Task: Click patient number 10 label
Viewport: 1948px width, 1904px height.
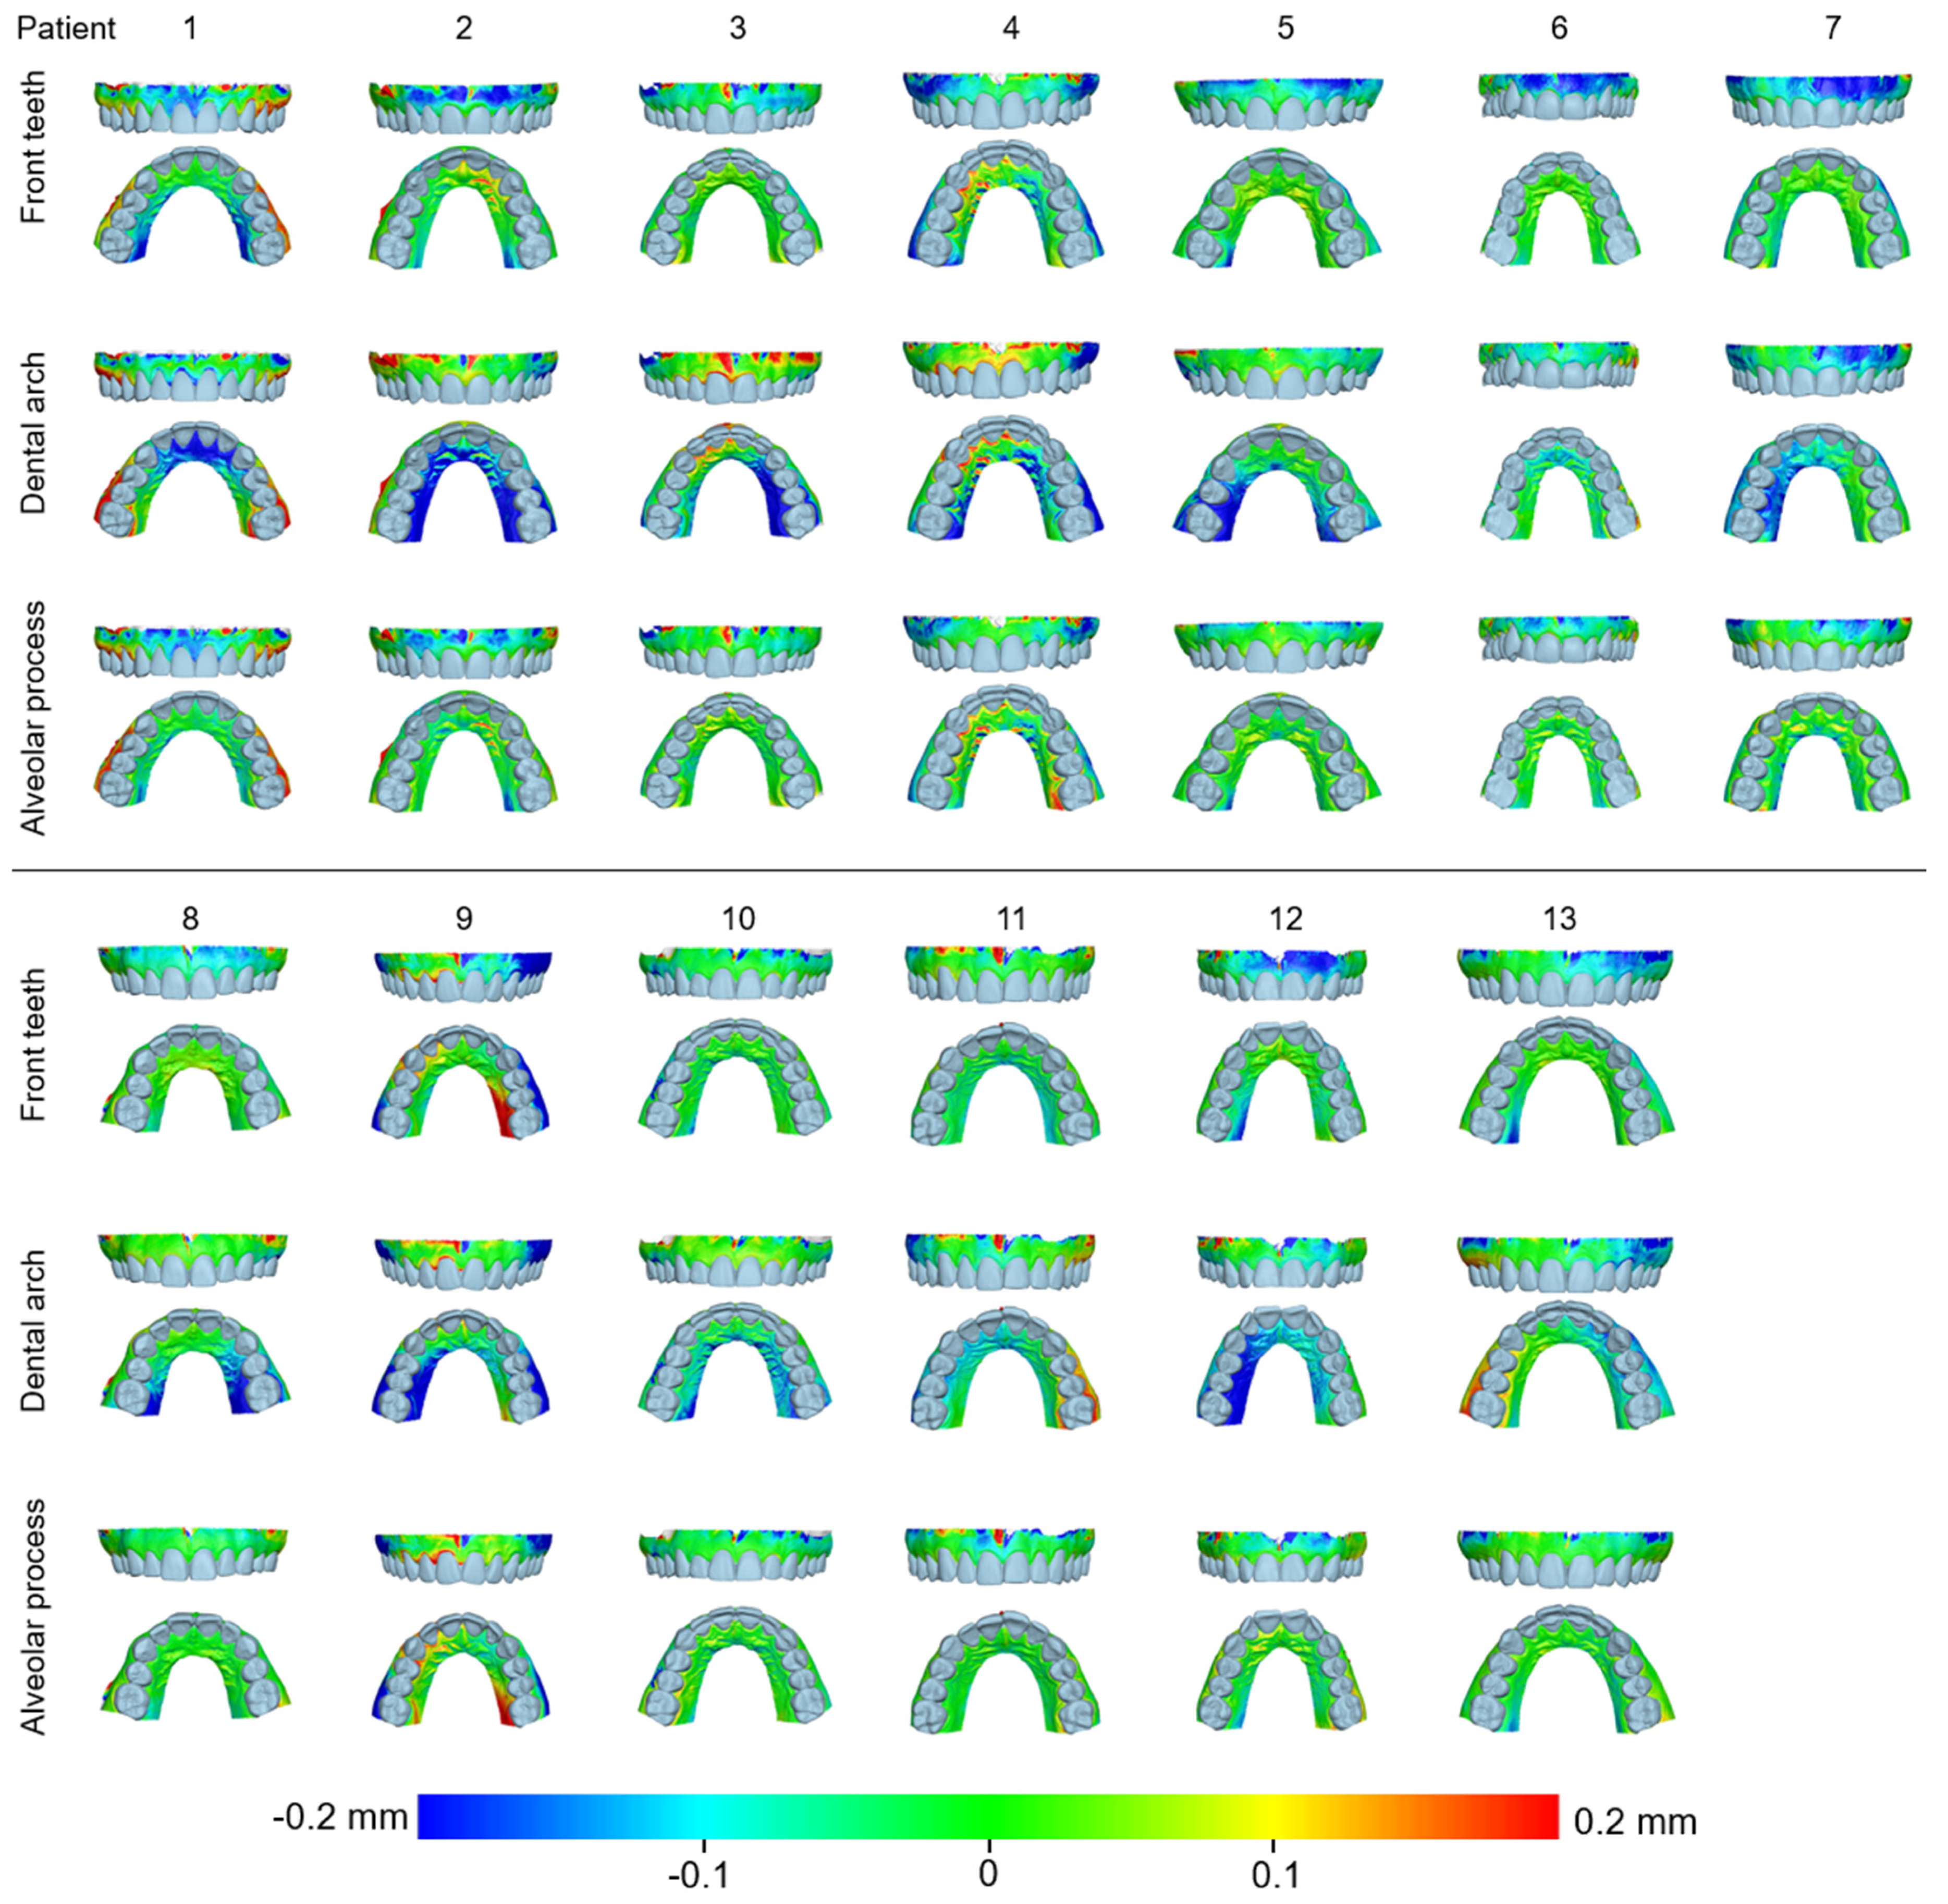Action: (738, 919)
